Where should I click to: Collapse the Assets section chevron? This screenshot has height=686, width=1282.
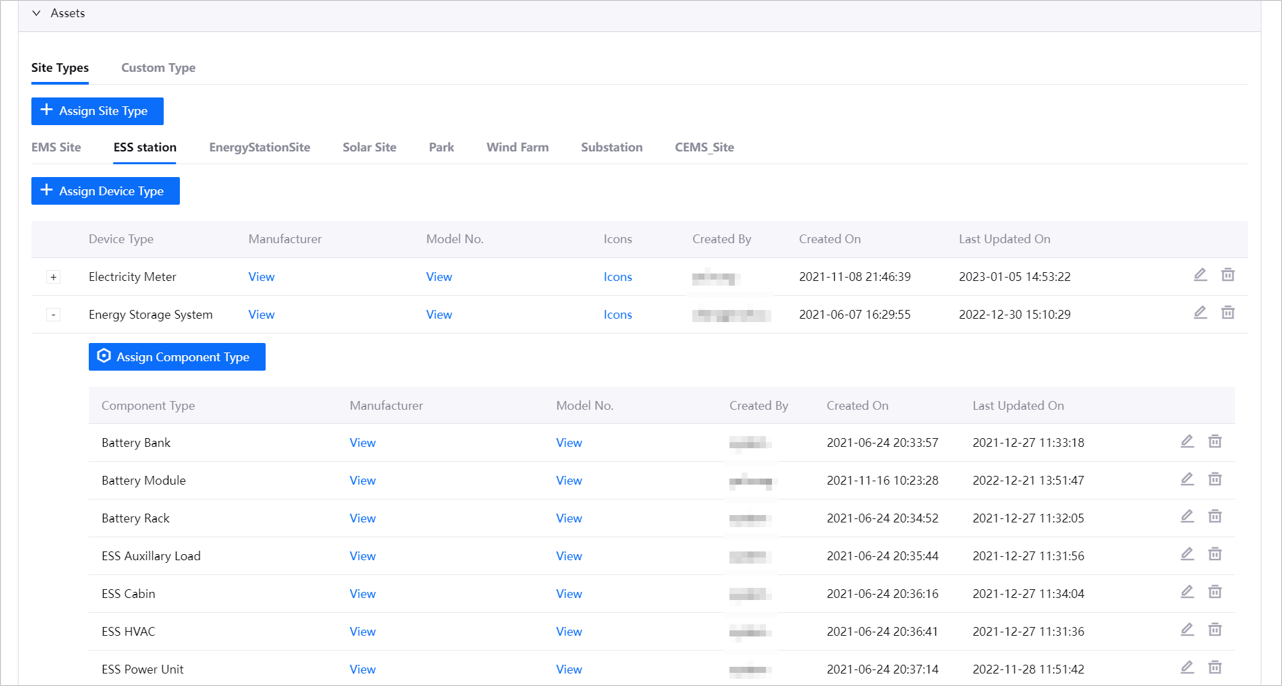[x=37, y=14]
